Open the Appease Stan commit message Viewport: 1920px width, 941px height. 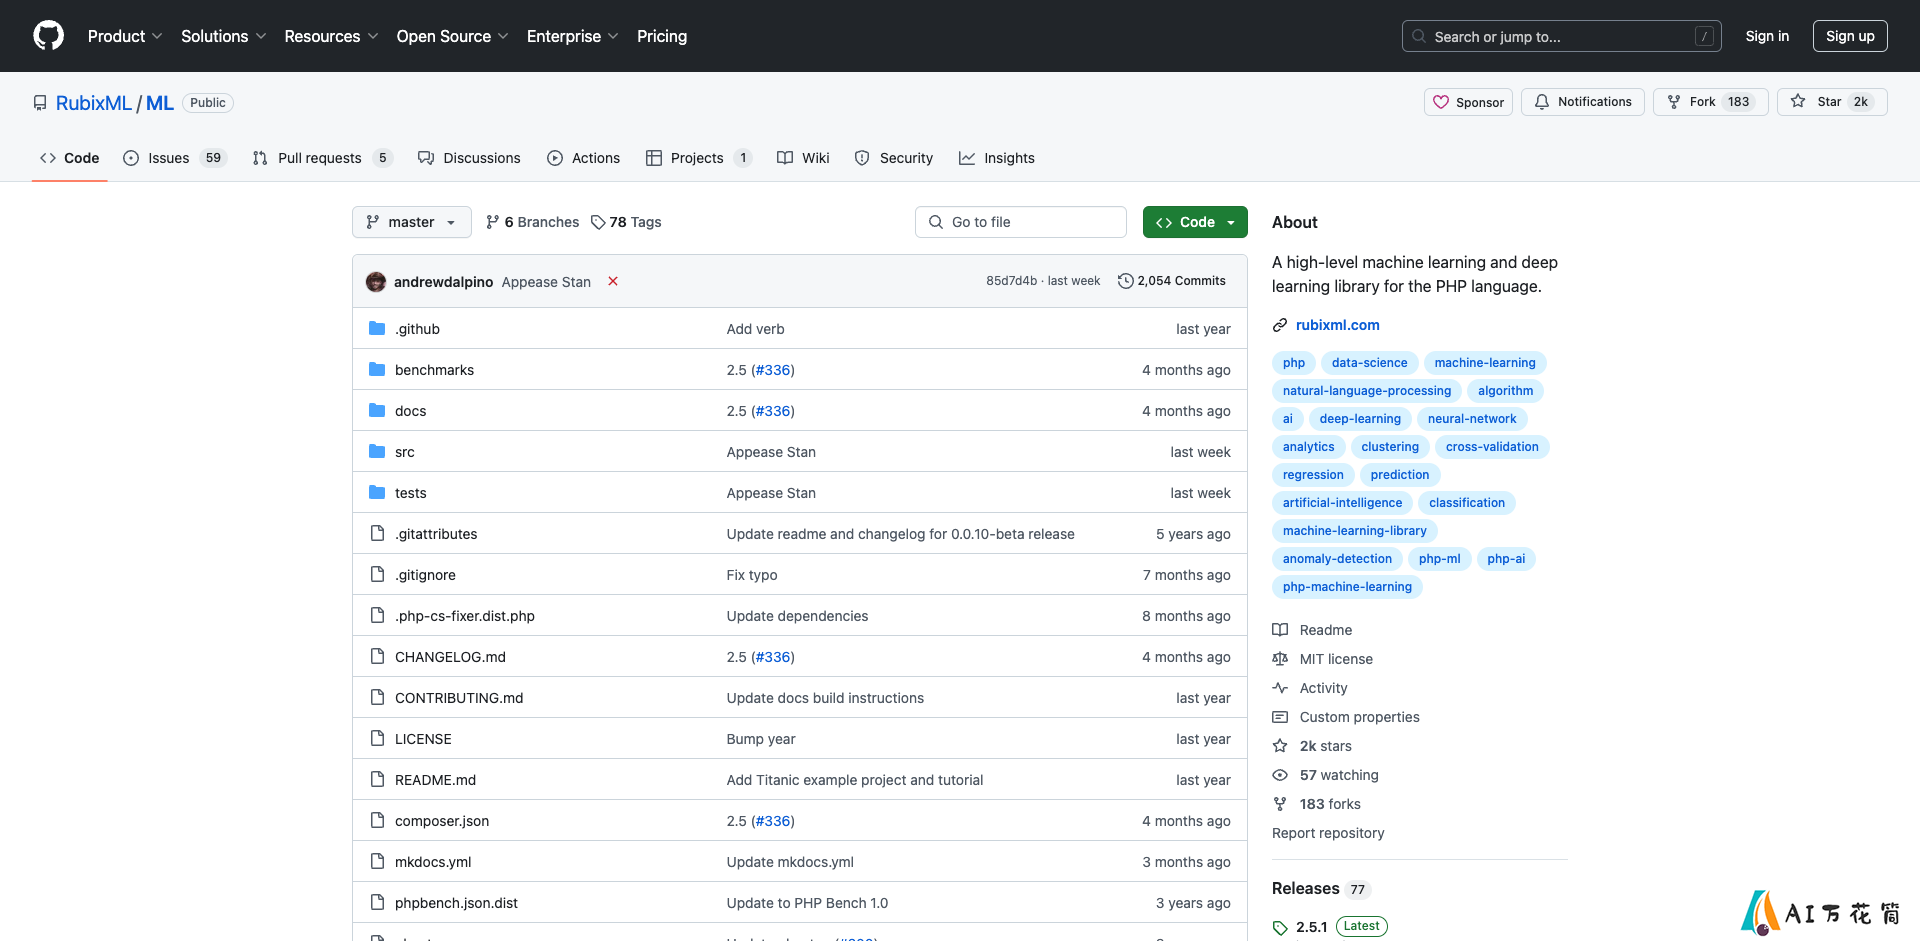coord(546,282)
